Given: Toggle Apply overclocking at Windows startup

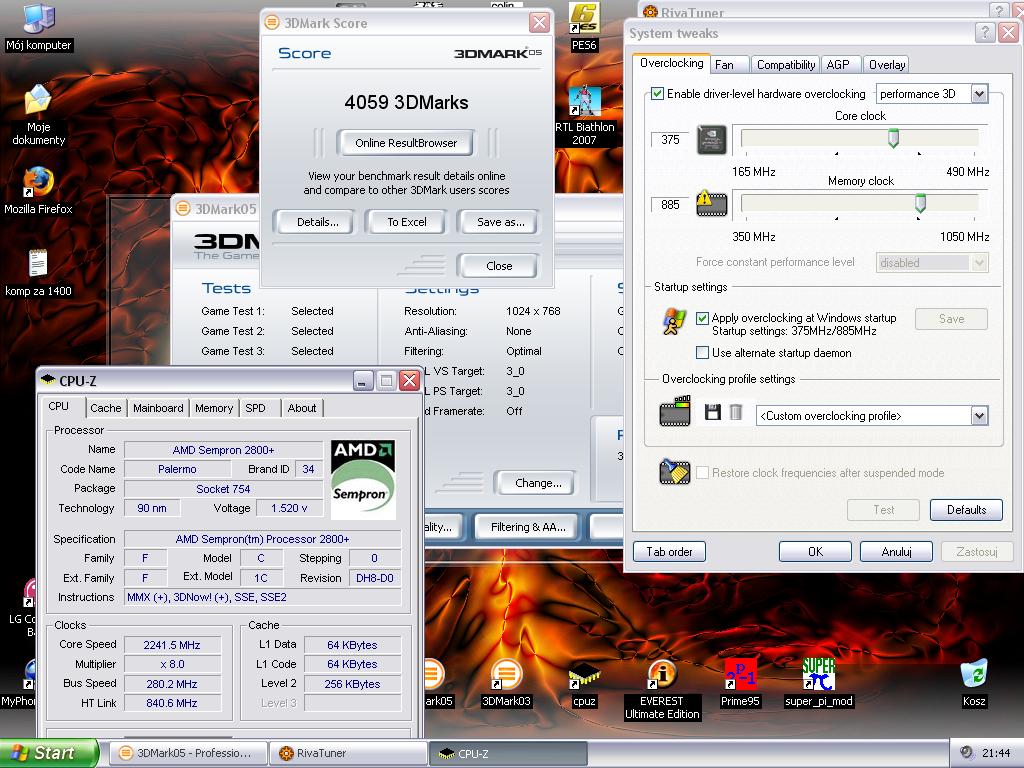Looking at the screenshot, I should point(703,318).
